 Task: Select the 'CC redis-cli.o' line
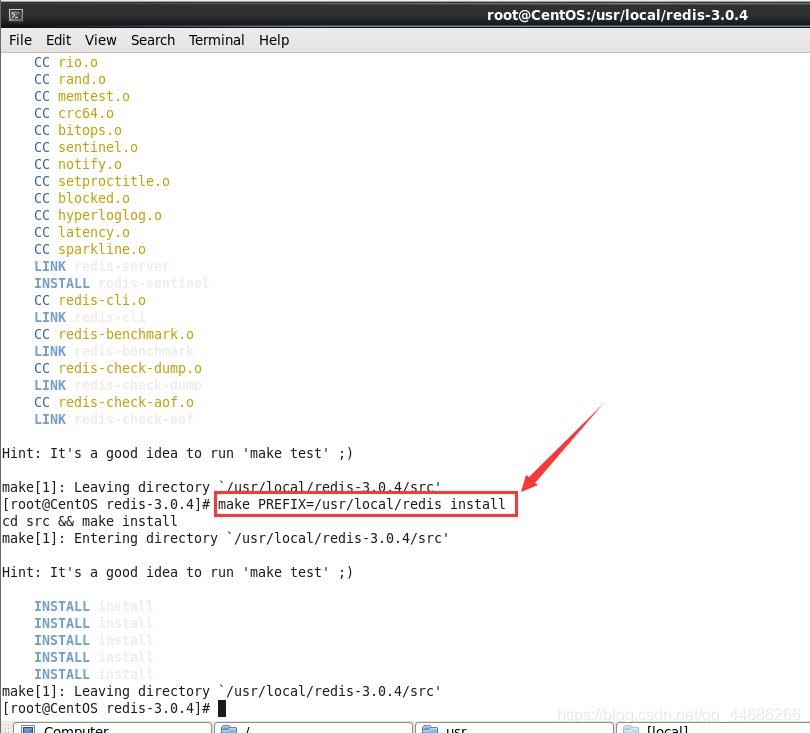point(90,301)
